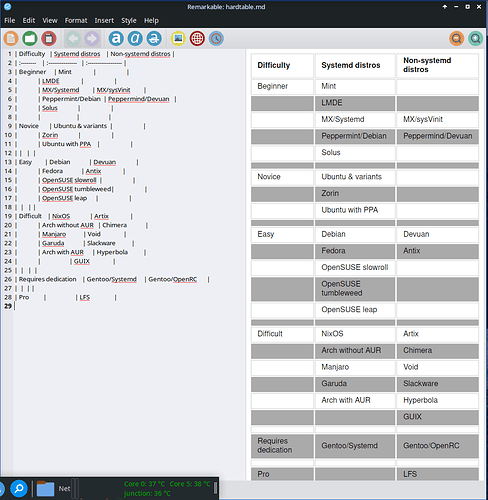This screenshot has height=500, width=488.
Task: Zoom out with orange magnifier icon
Action: (x=457, y=39)
